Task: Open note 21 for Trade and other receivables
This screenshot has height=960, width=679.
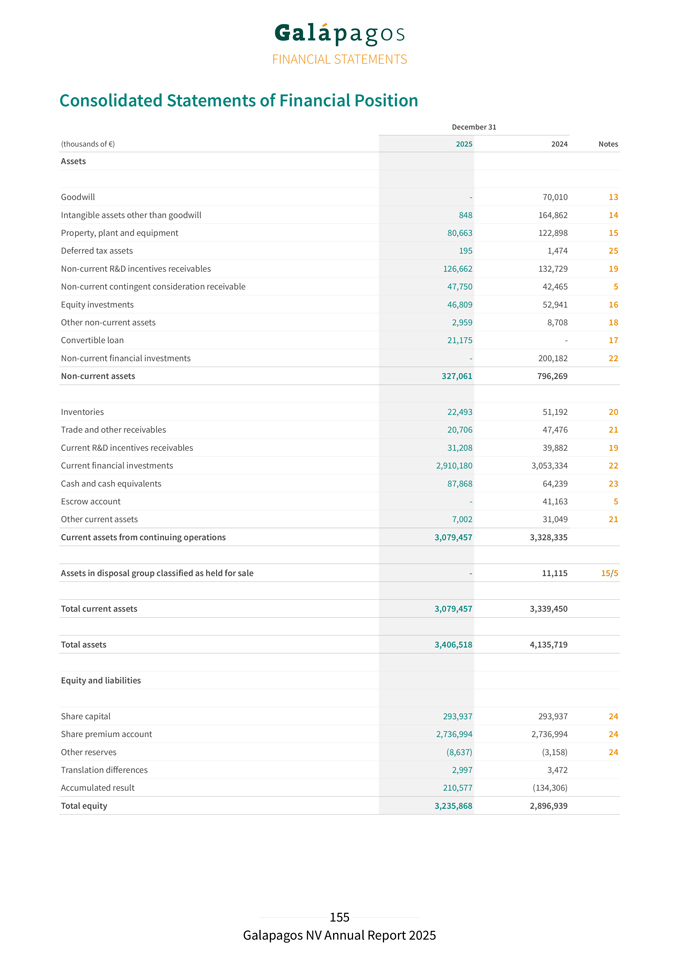Action: 613,430
